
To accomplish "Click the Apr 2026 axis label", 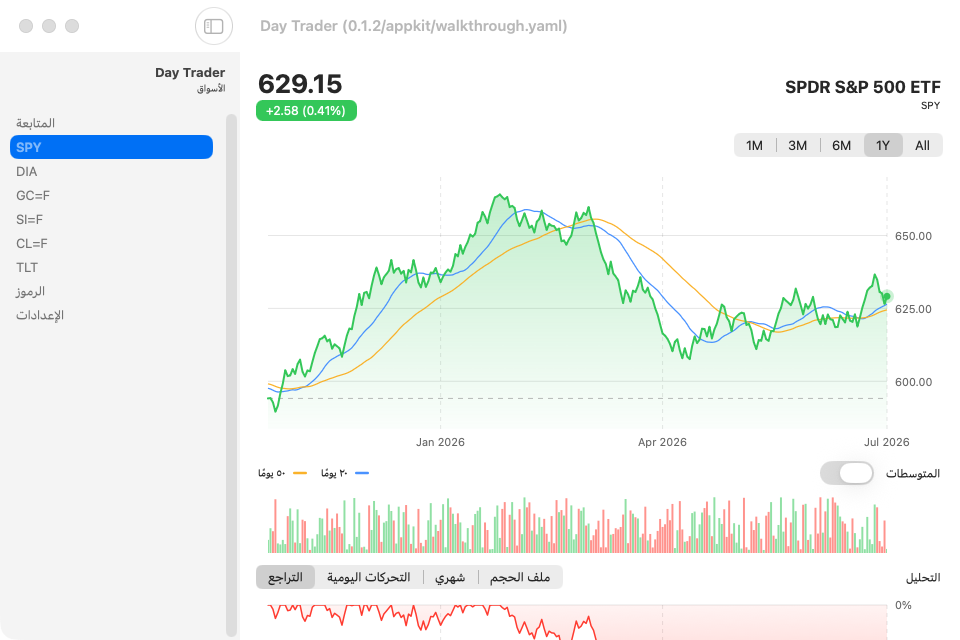I will [662, 442].
